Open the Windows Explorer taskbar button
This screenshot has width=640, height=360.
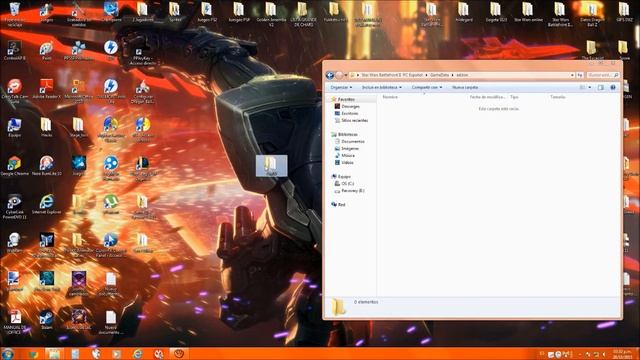click(53, 353)
